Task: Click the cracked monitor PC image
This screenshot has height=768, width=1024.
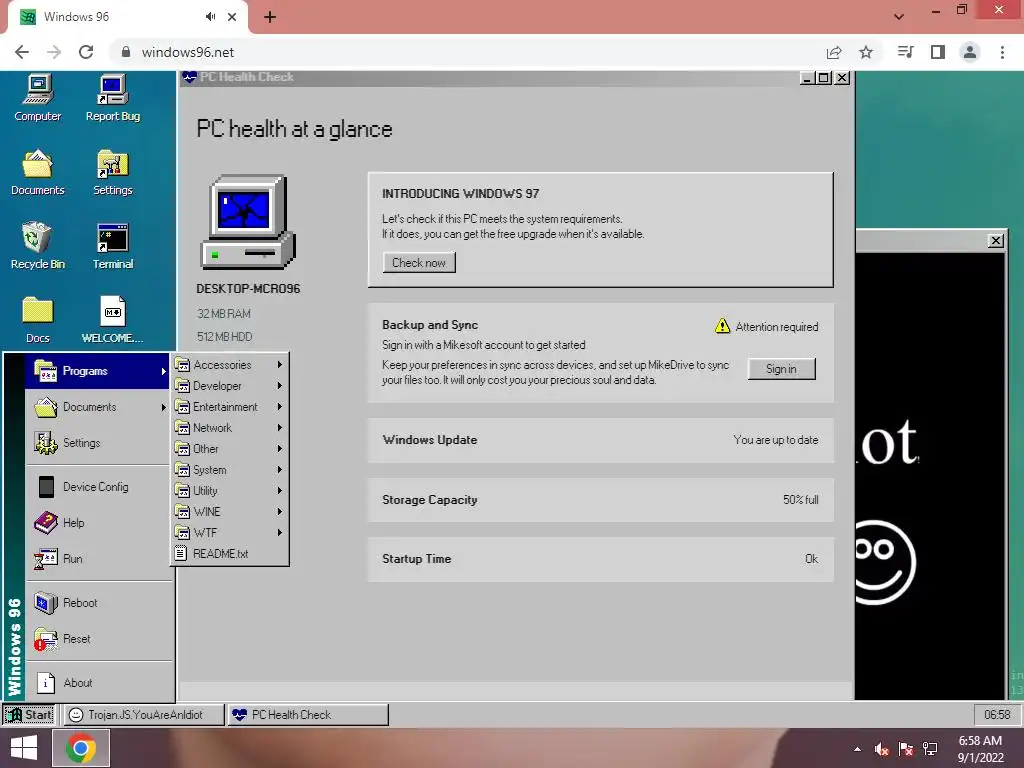Action: (x=248, y=222)
